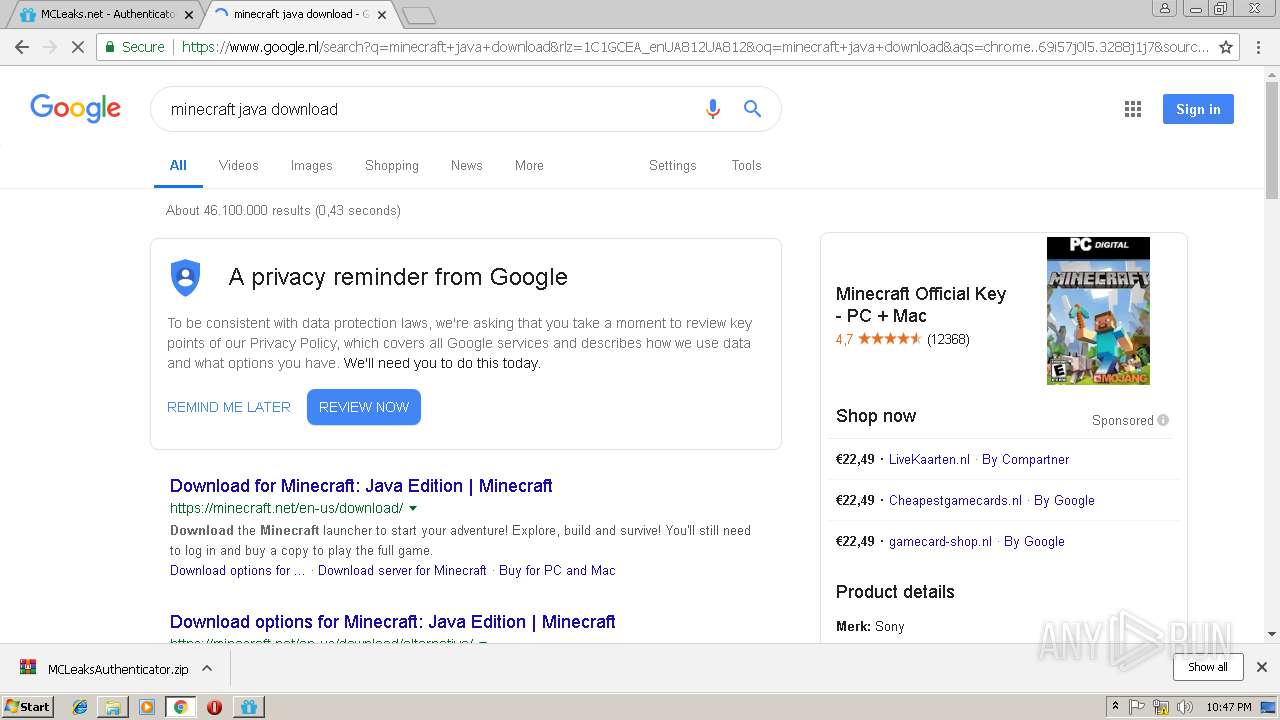Click the browser forward arrow
The height and width of the screenshot is (720, 1280).
50,47
